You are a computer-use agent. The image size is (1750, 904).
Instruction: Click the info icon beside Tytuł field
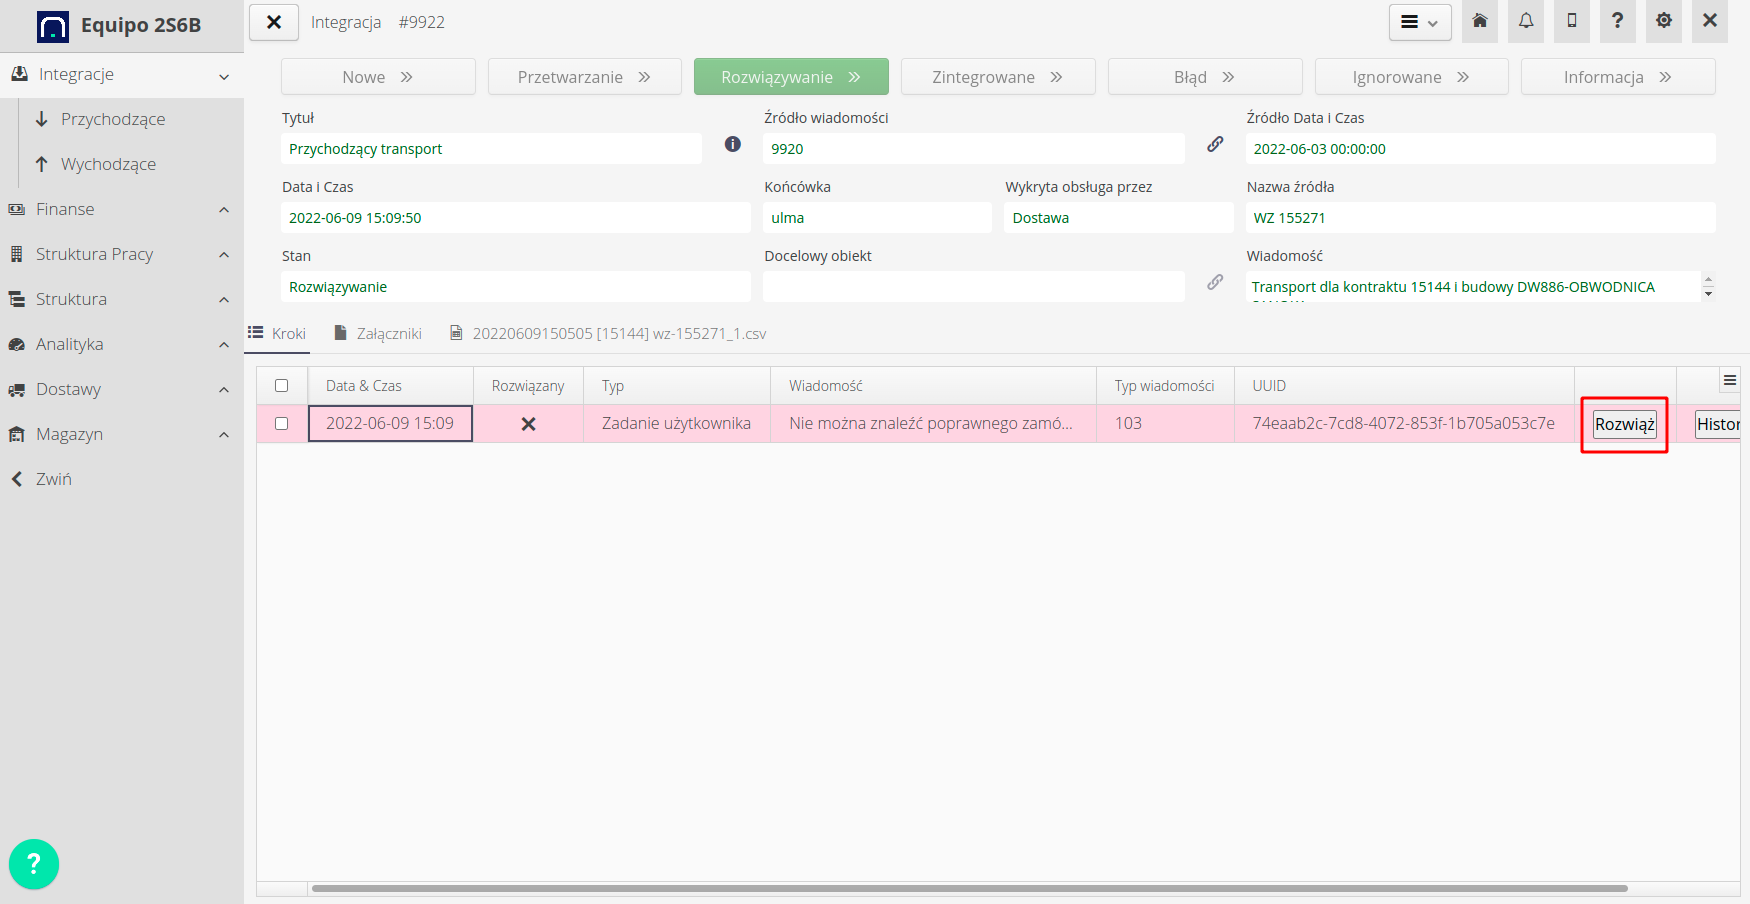click(733, 145)
